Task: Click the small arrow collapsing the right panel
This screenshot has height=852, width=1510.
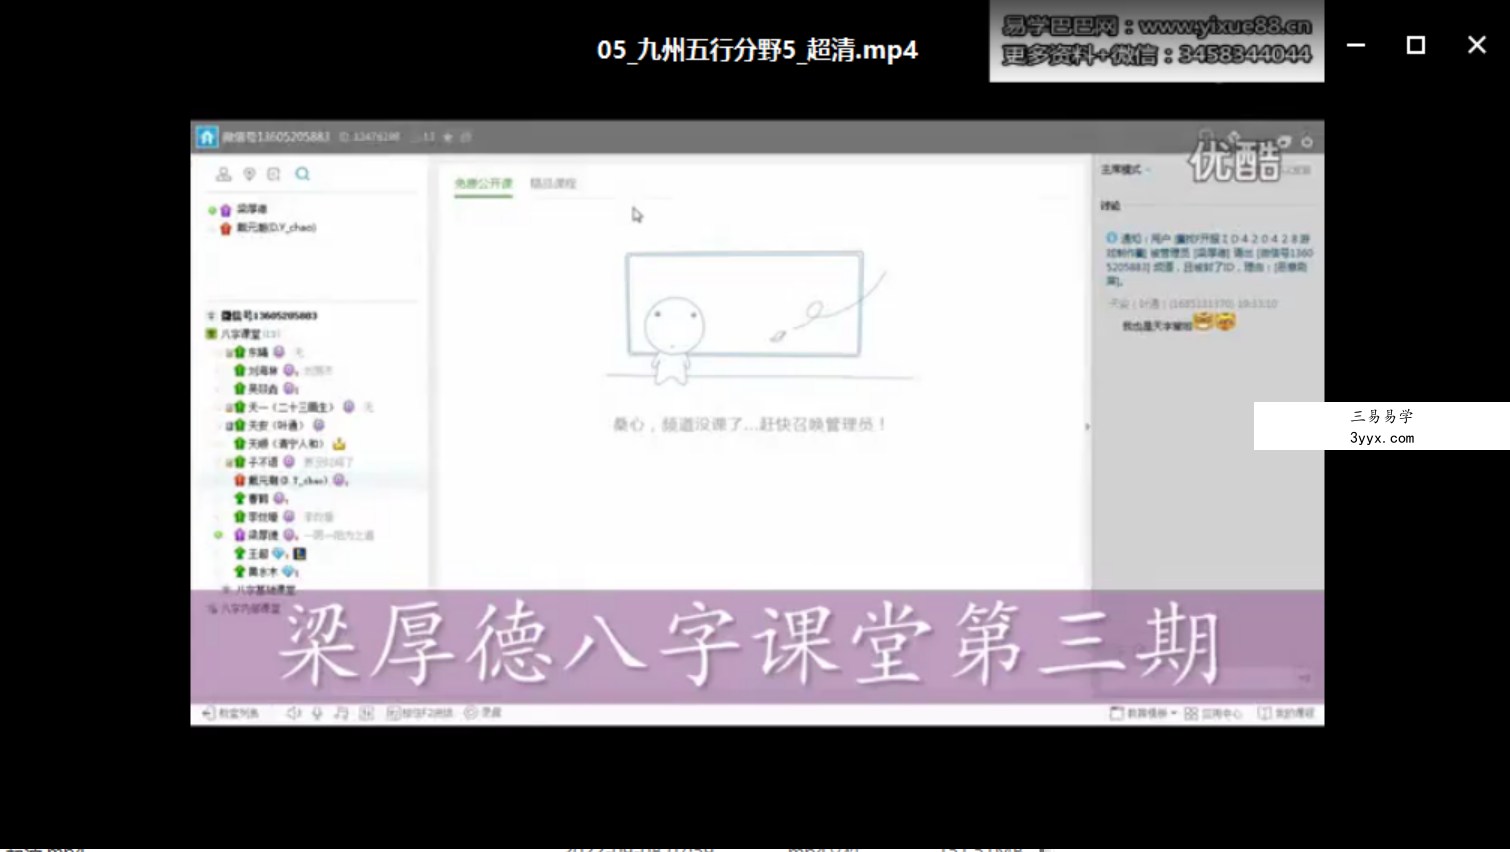Action: tap(1087, 427)
